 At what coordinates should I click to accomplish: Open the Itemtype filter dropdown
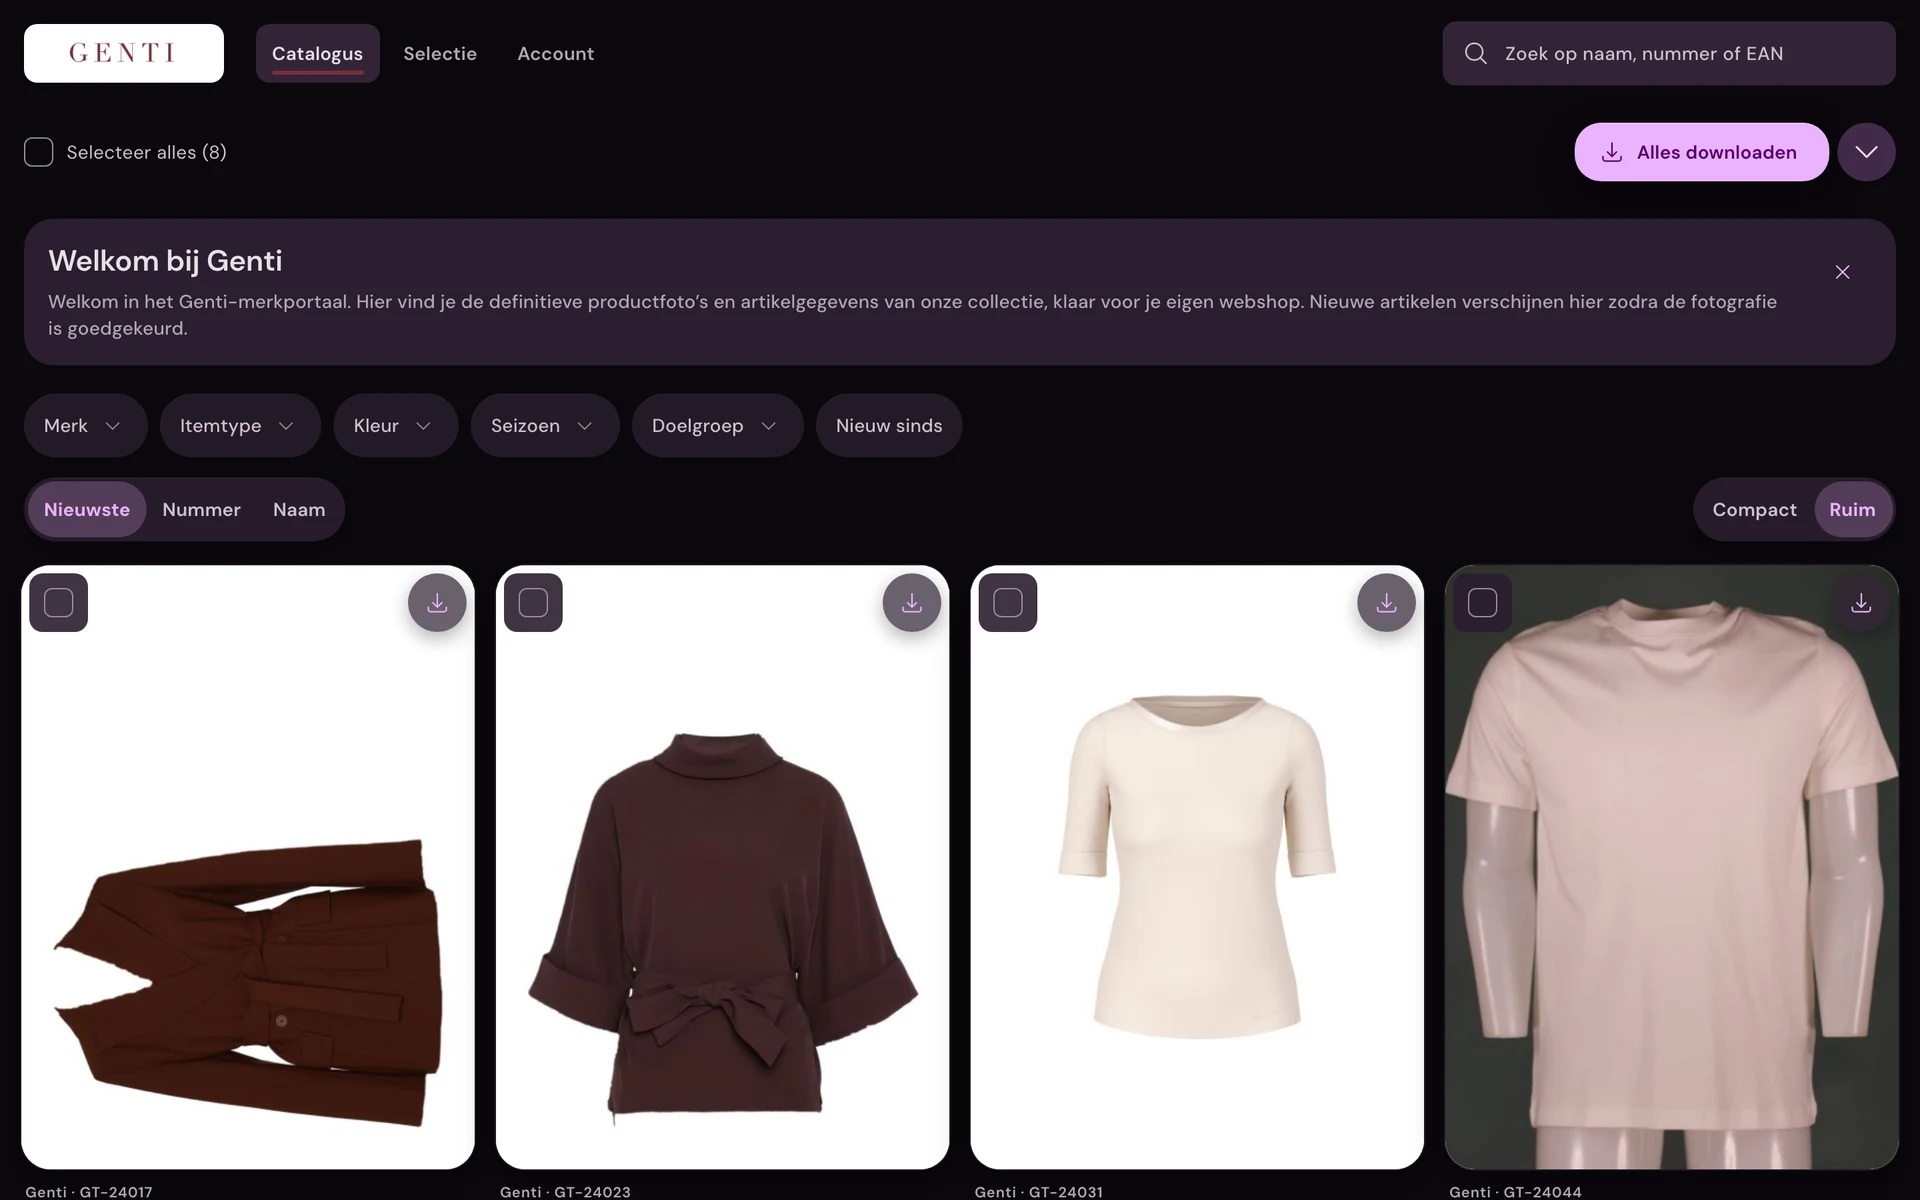pos(240,425)
